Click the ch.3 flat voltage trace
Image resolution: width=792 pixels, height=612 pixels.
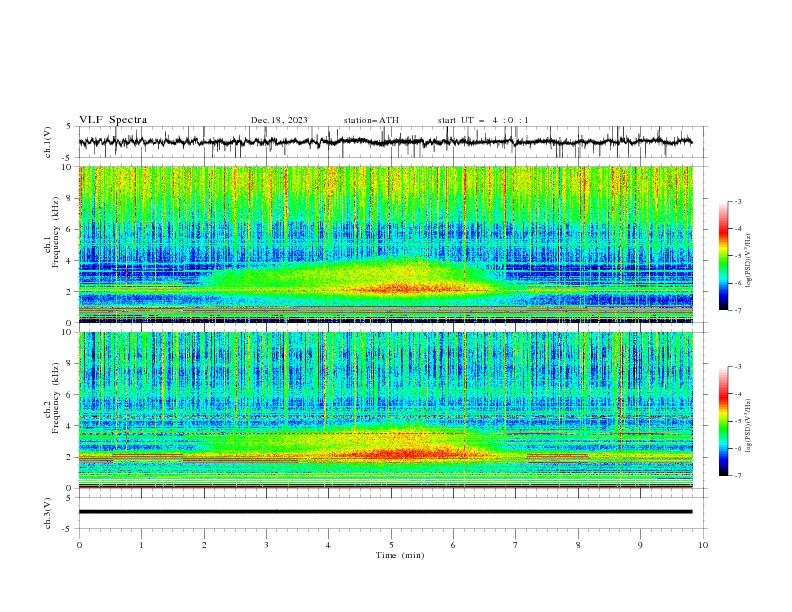[385, 512]
